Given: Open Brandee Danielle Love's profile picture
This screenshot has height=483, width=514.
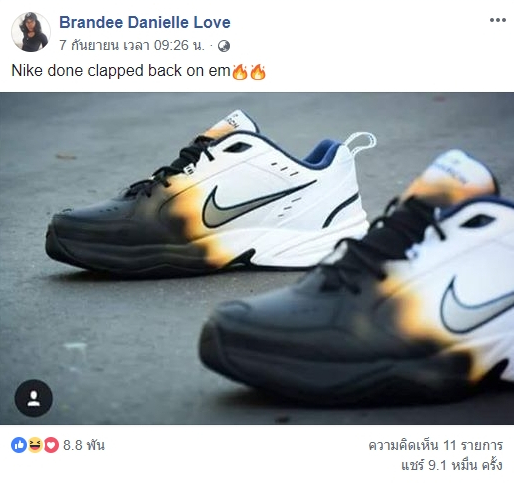Looking at the screenshot, I should [31, 32].
